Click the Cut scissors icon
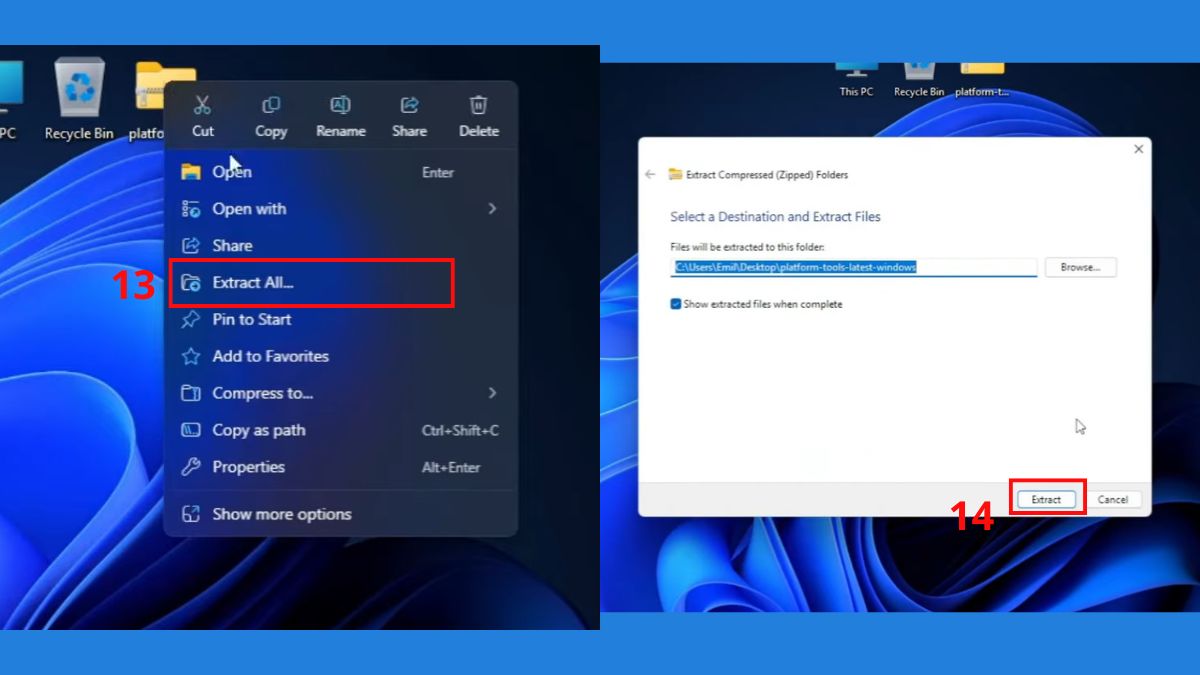This screenshot has height=675, width=1200. (202, 105)
